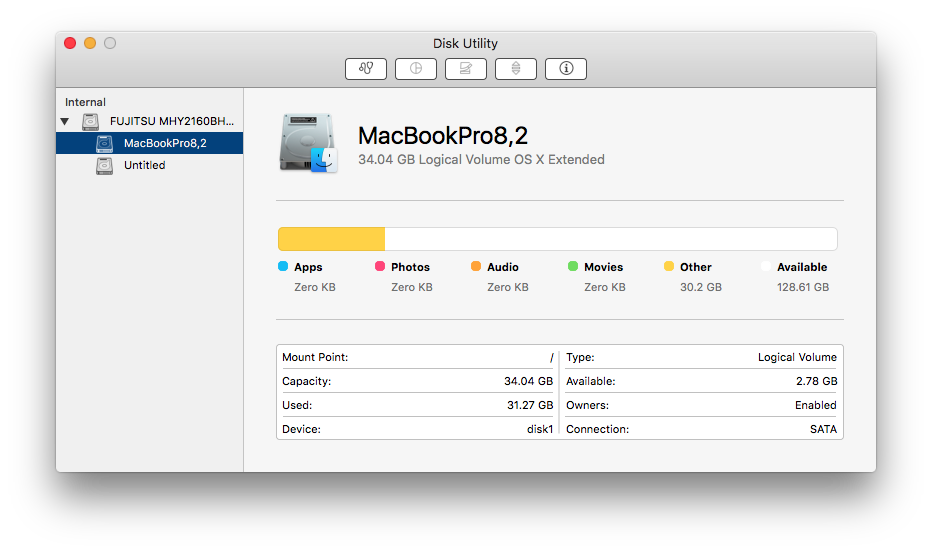Select the Untitled volume in sidebar

[149, 165]
